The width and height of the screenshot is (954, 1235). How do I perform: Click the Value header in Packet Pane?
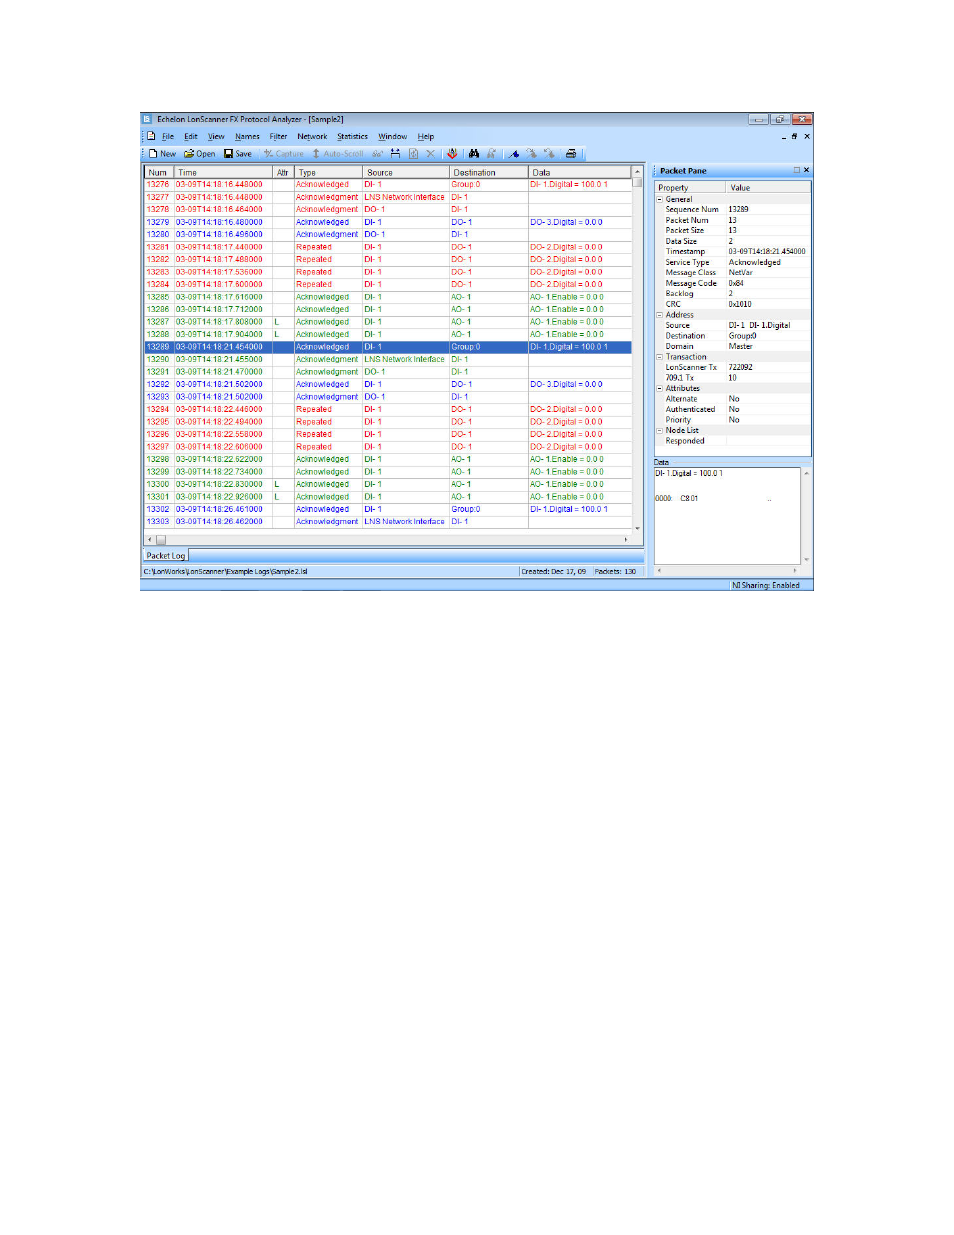click(x=768, y=187)
